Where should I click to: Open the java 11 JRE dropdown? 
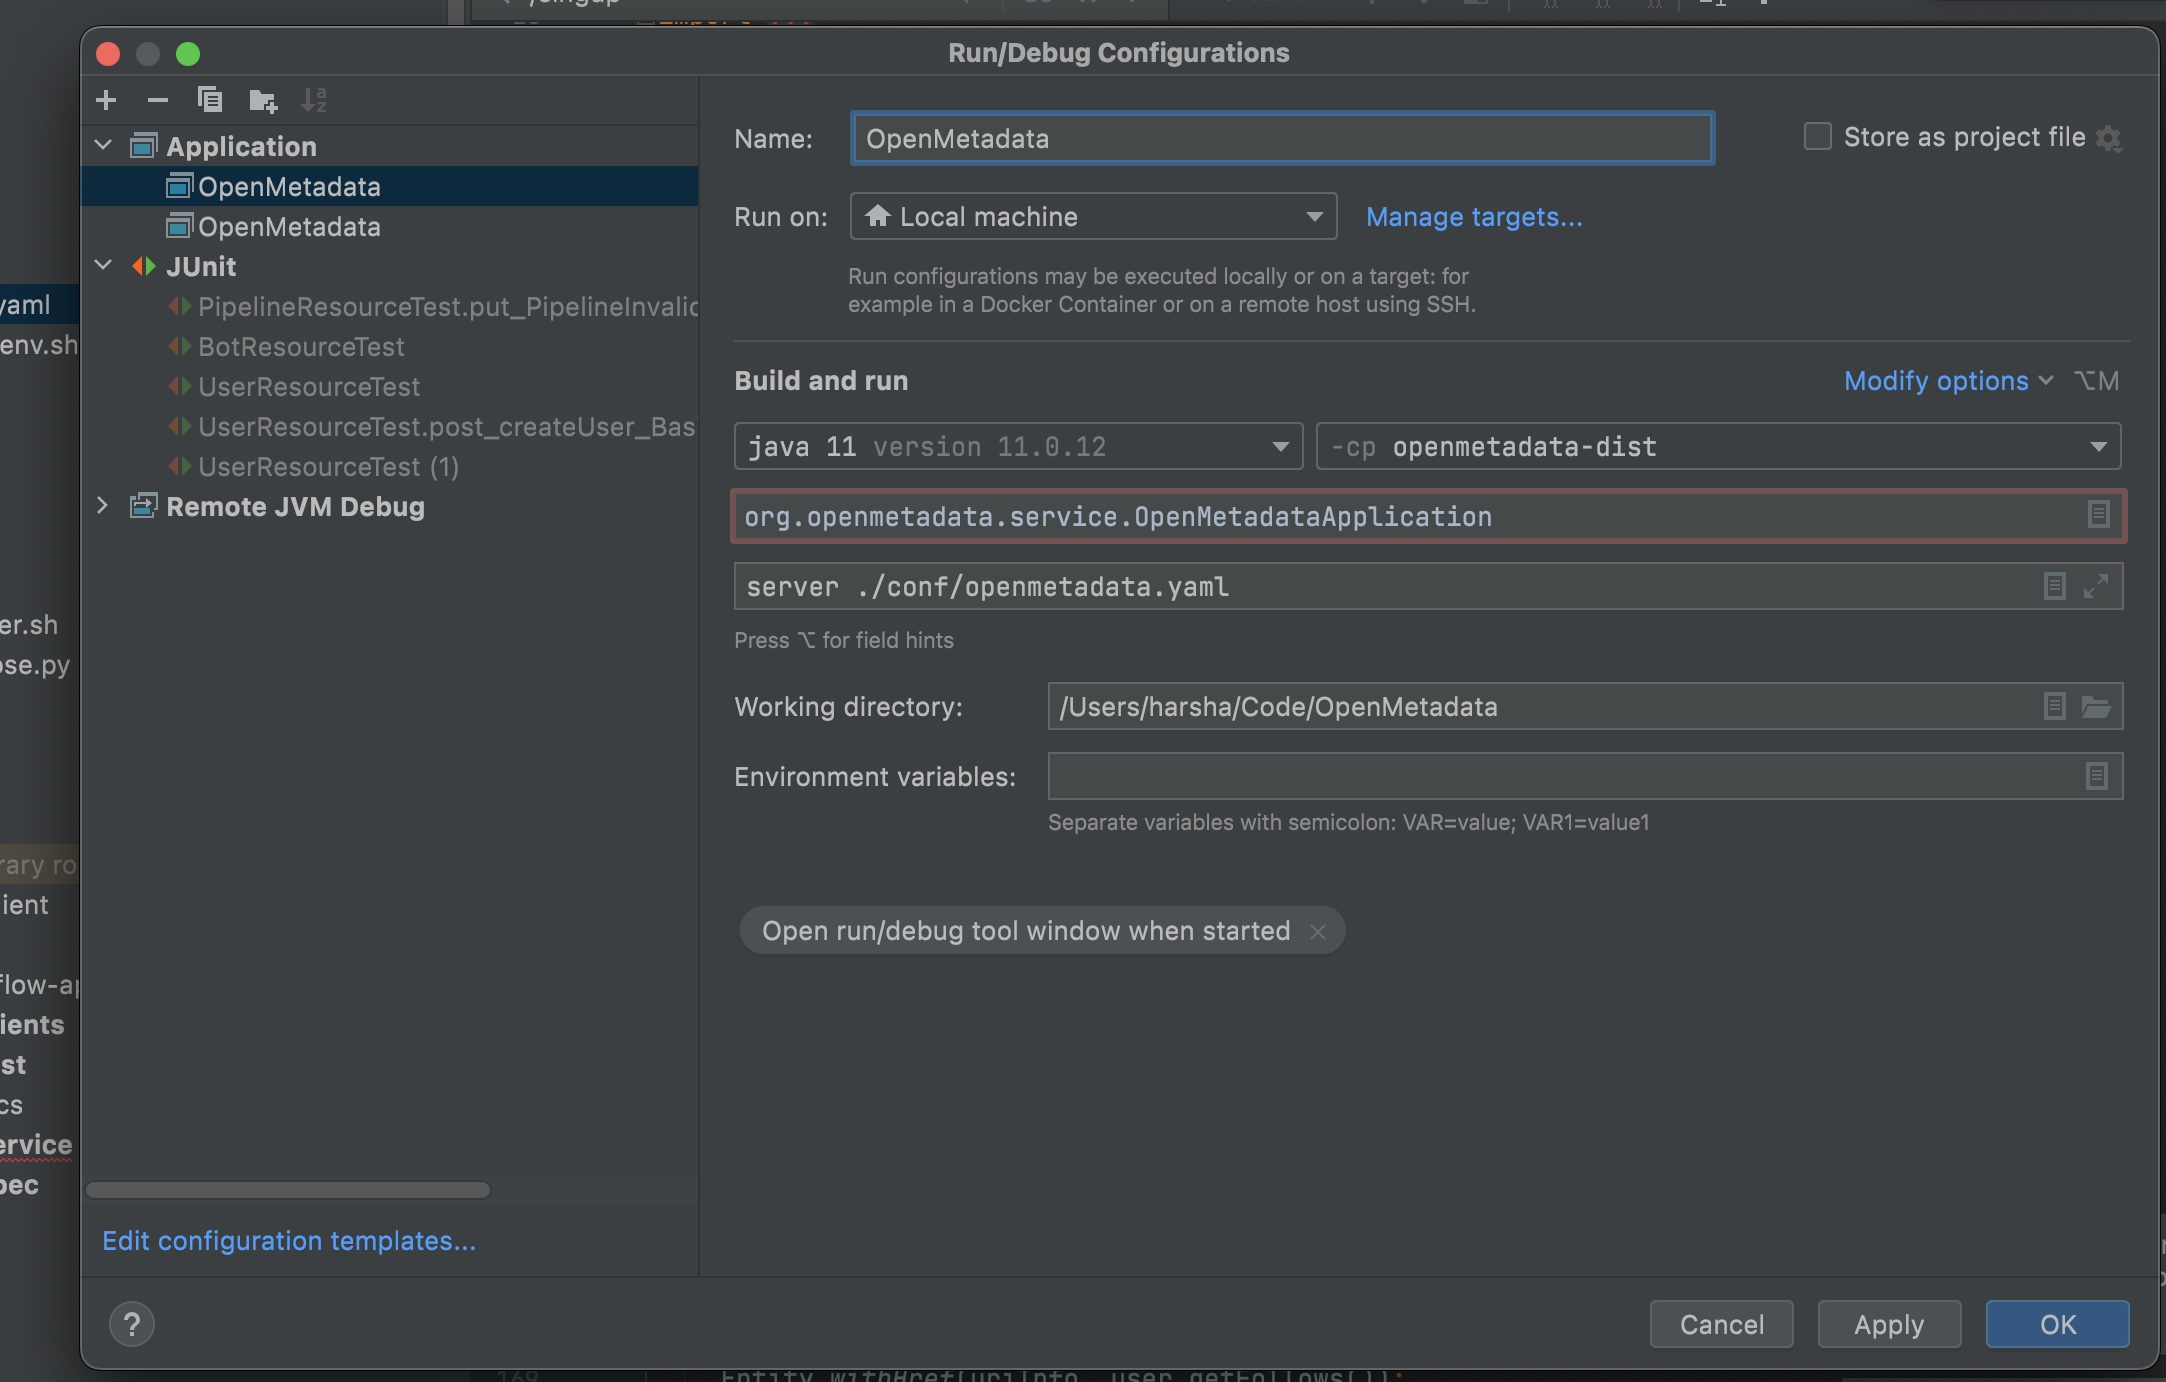pos(1281,446)
